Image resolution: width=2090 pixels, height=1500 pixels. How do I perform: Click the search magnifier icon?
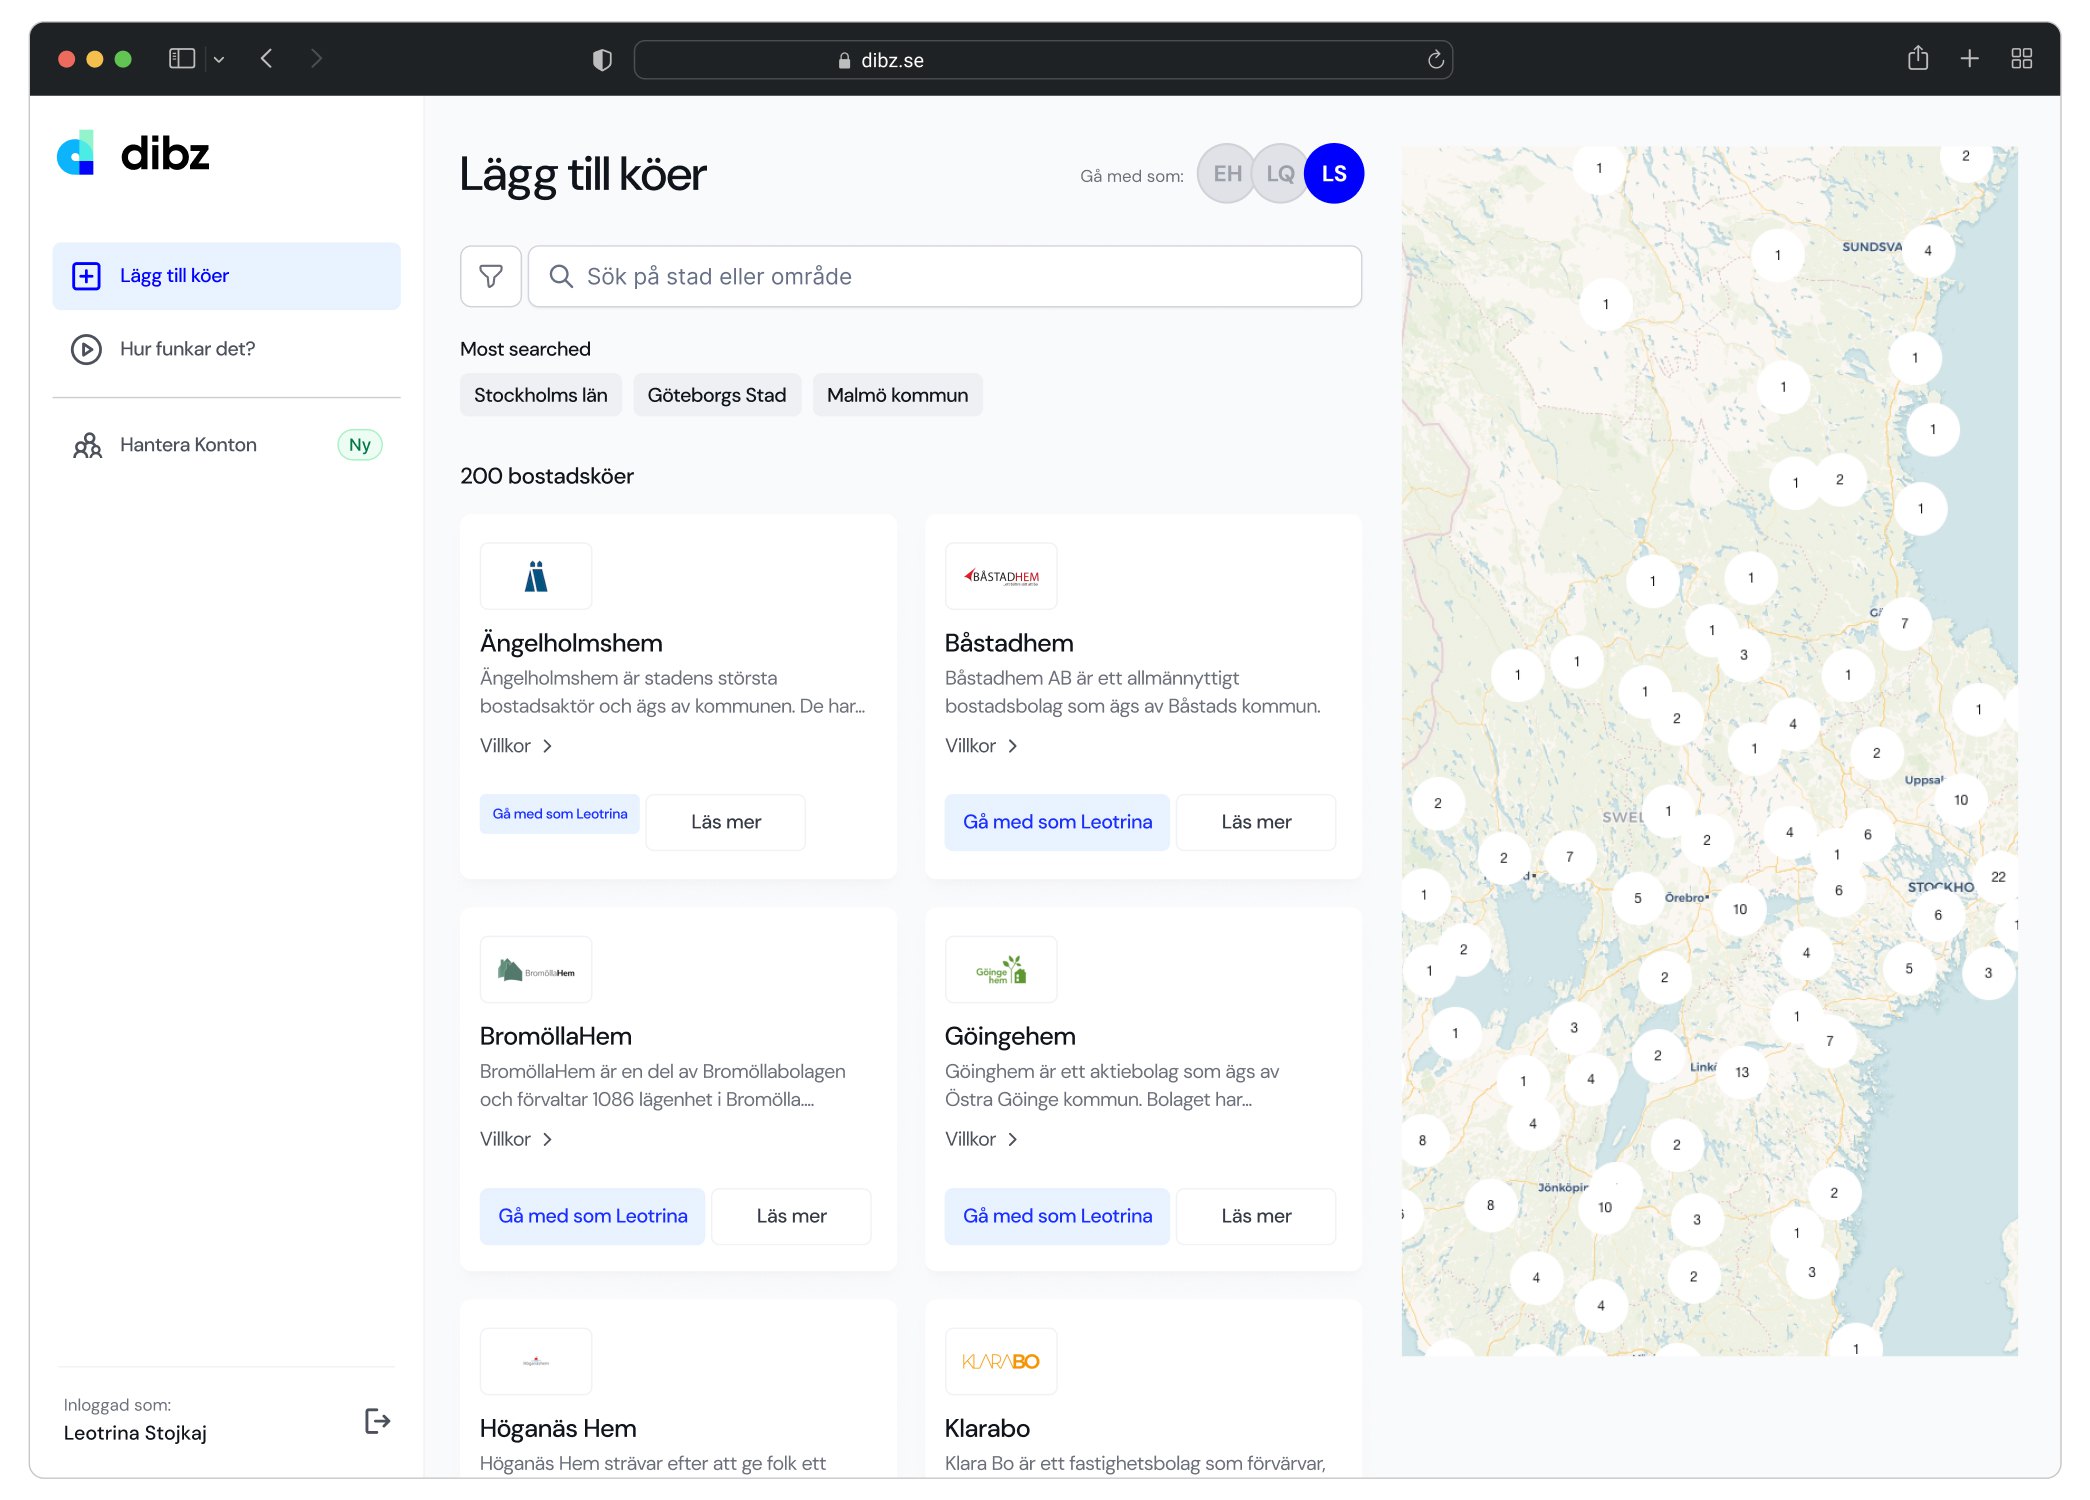click(x=561, y=276)
